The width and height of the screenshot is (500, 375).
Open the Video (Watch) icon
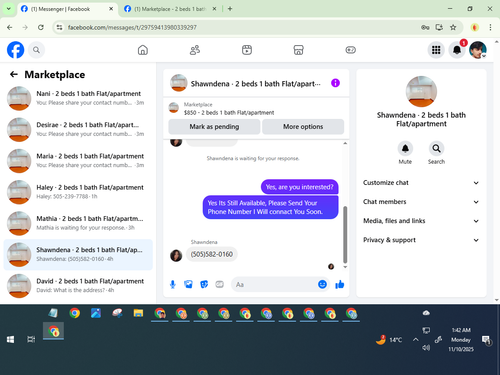point(247,50)
